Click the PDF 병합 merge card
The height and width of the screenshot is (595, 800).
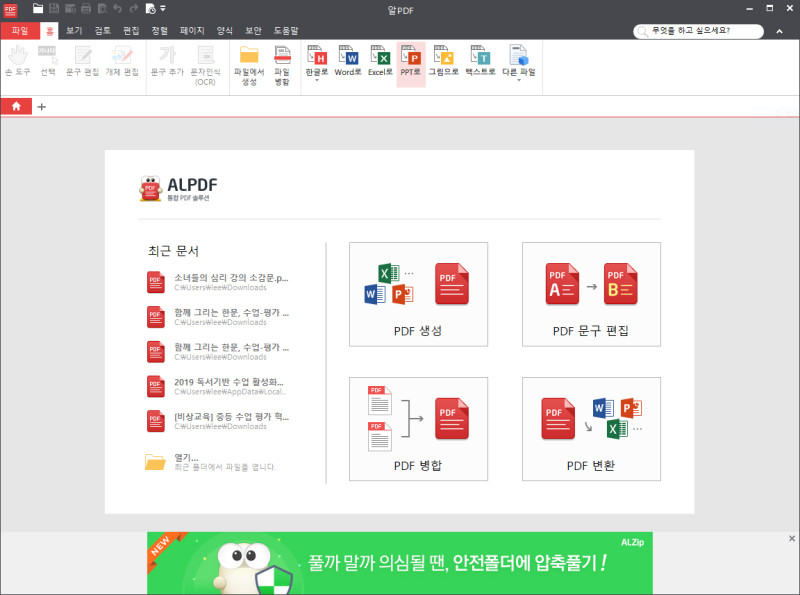(x=418, y=429)
